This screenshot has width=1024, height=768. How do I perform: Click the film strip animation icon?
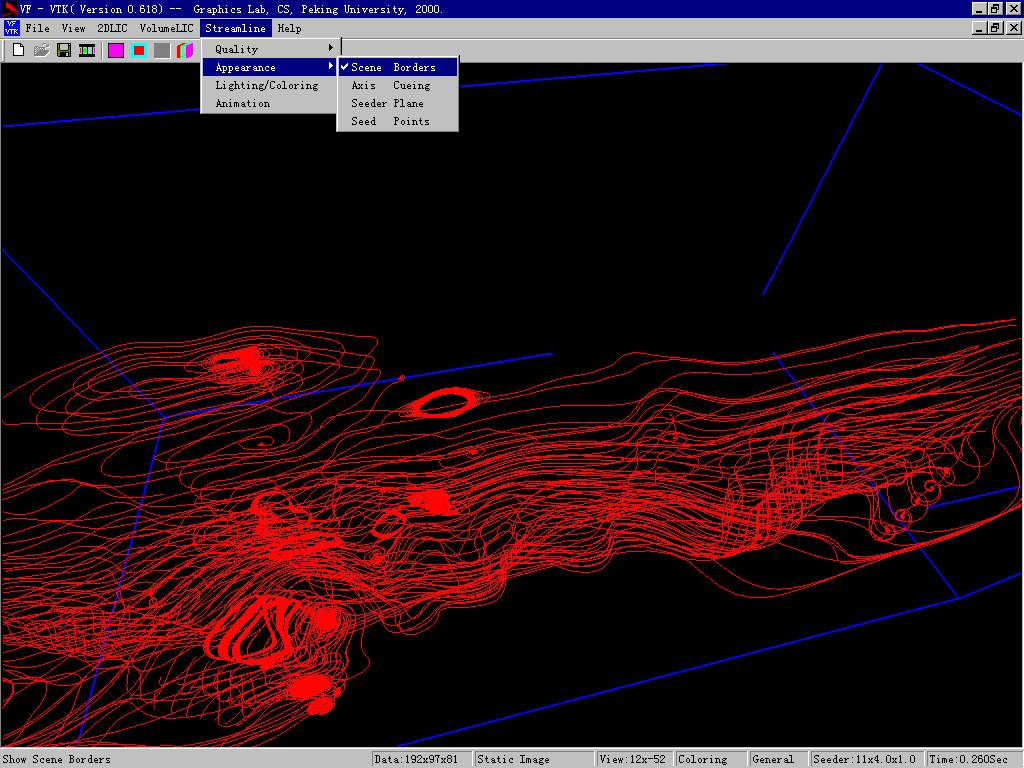[x=87, y=50]
